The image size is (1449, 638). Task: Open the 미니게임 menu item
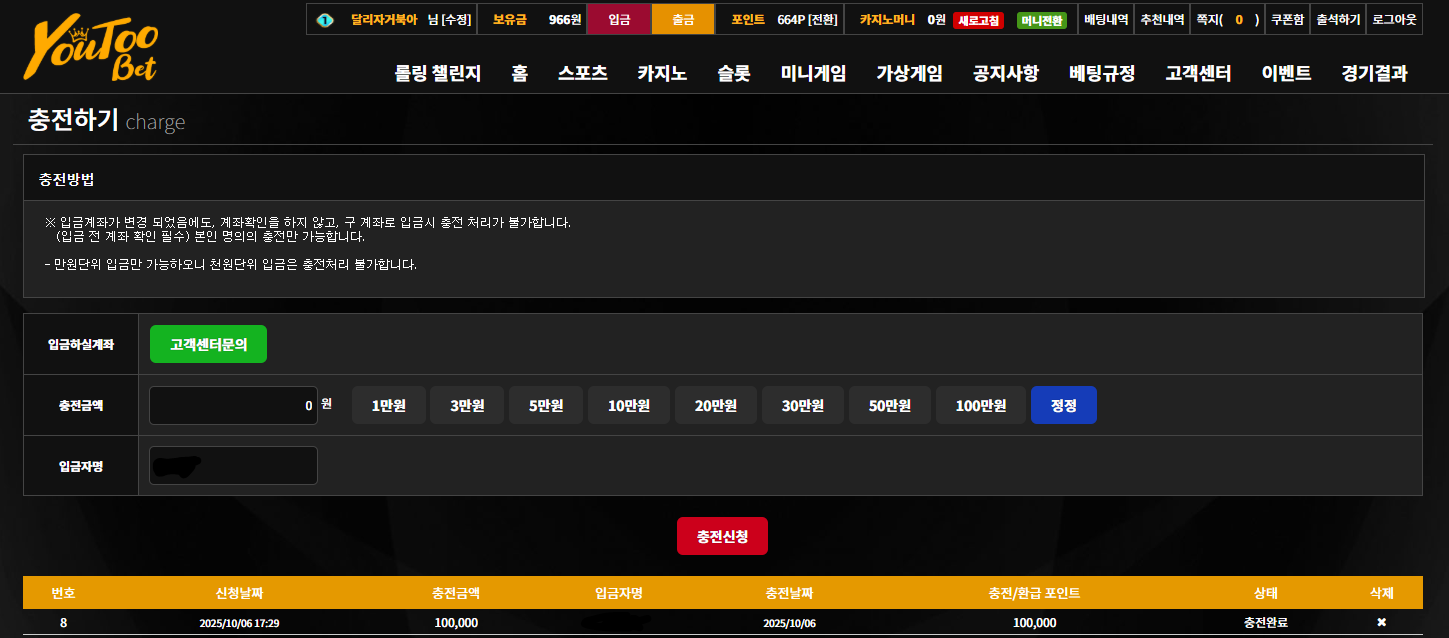813,73
